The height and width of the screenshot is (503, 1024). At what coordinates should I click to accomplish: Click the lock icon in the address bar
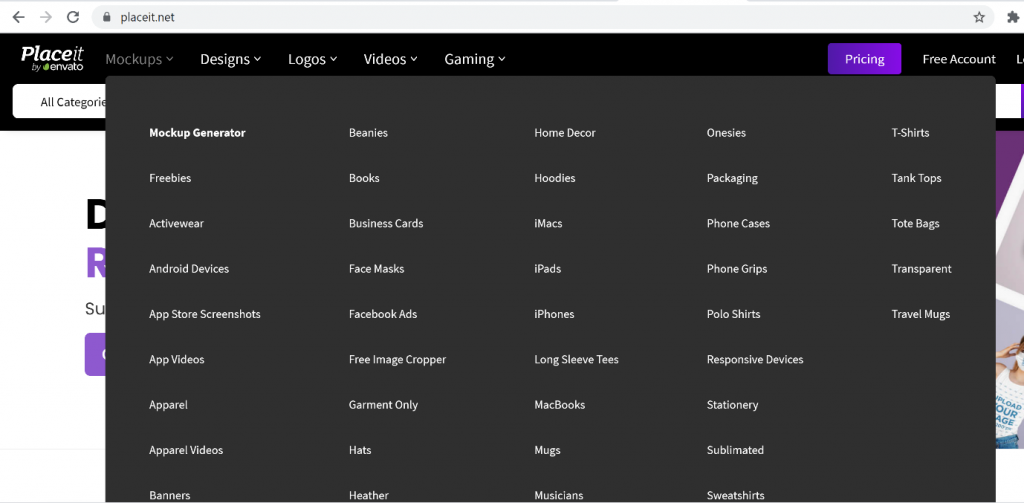click(107, 18)
